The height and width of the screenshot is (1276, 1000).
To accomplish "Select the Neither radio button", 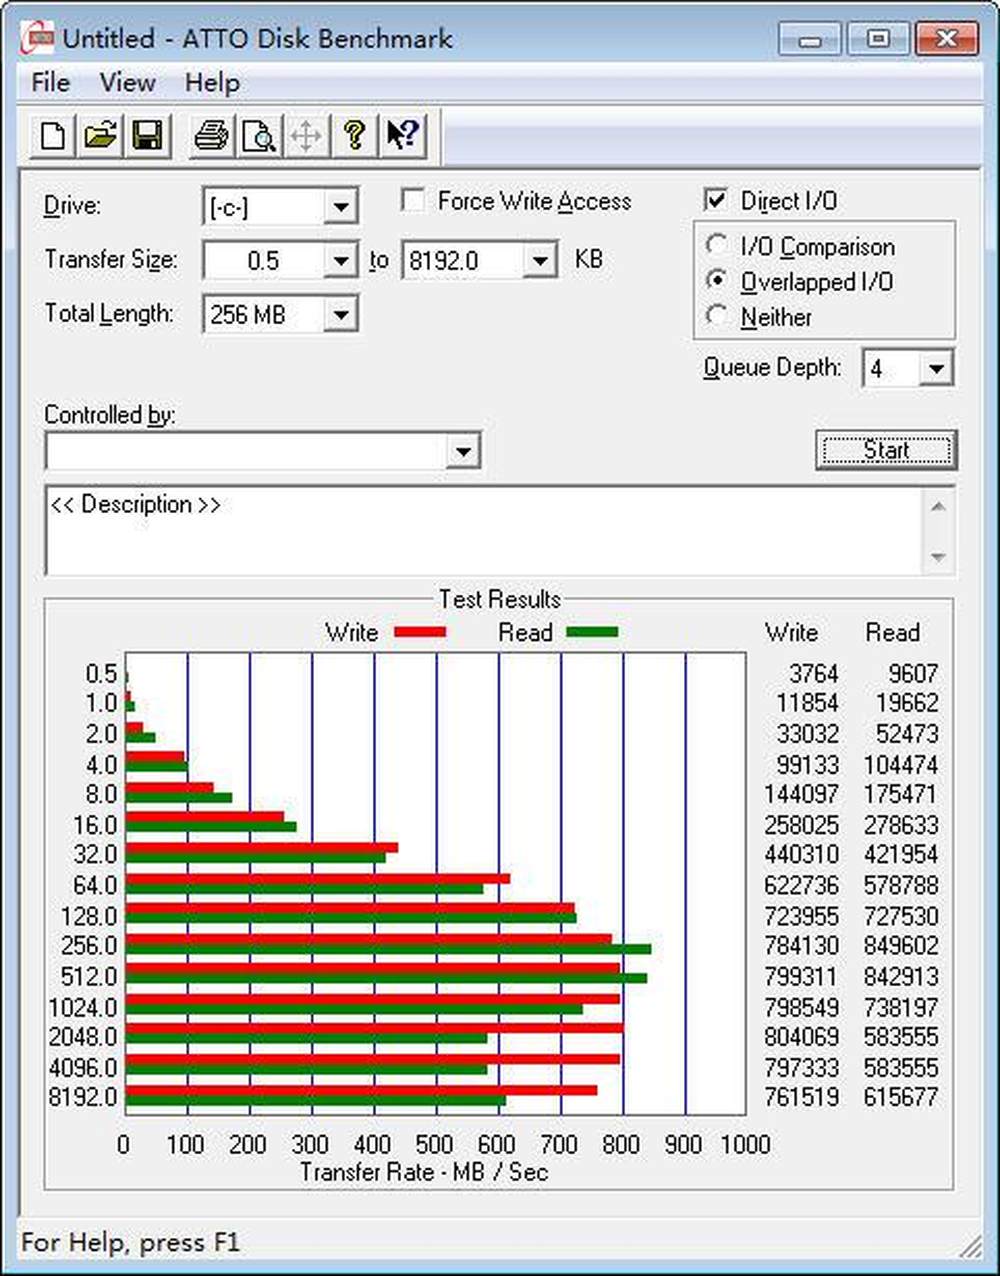I will 716,316.
